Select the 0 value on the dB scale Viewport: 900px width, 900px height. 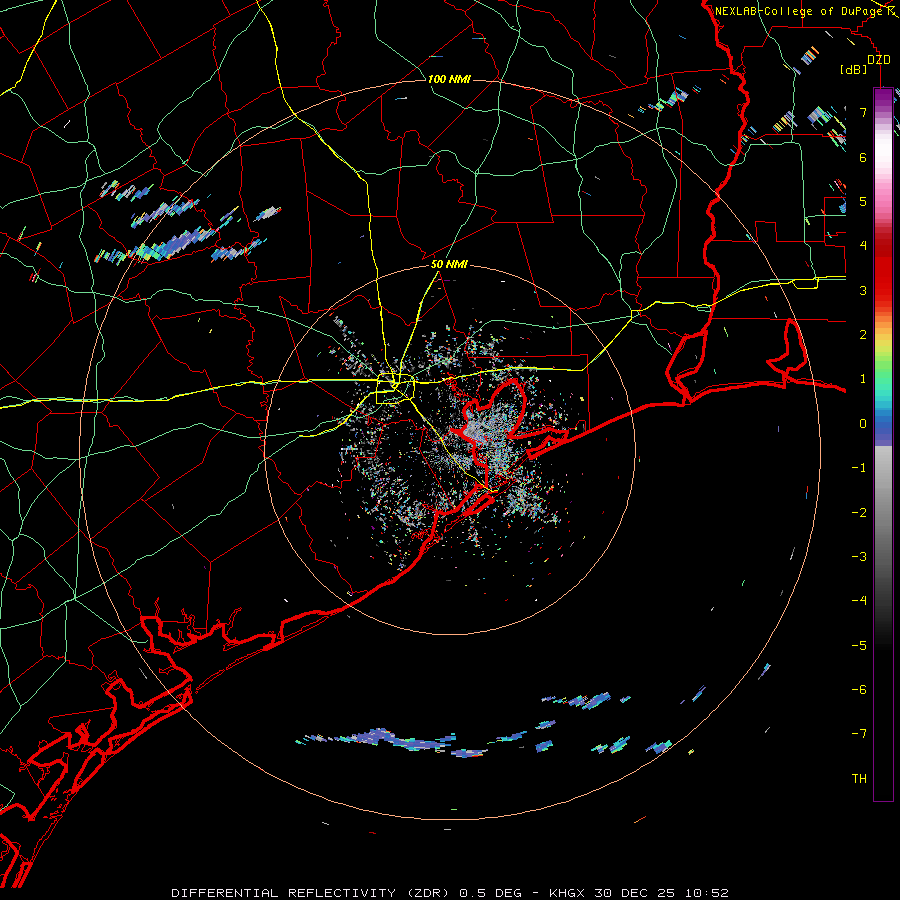coord(863,424)
